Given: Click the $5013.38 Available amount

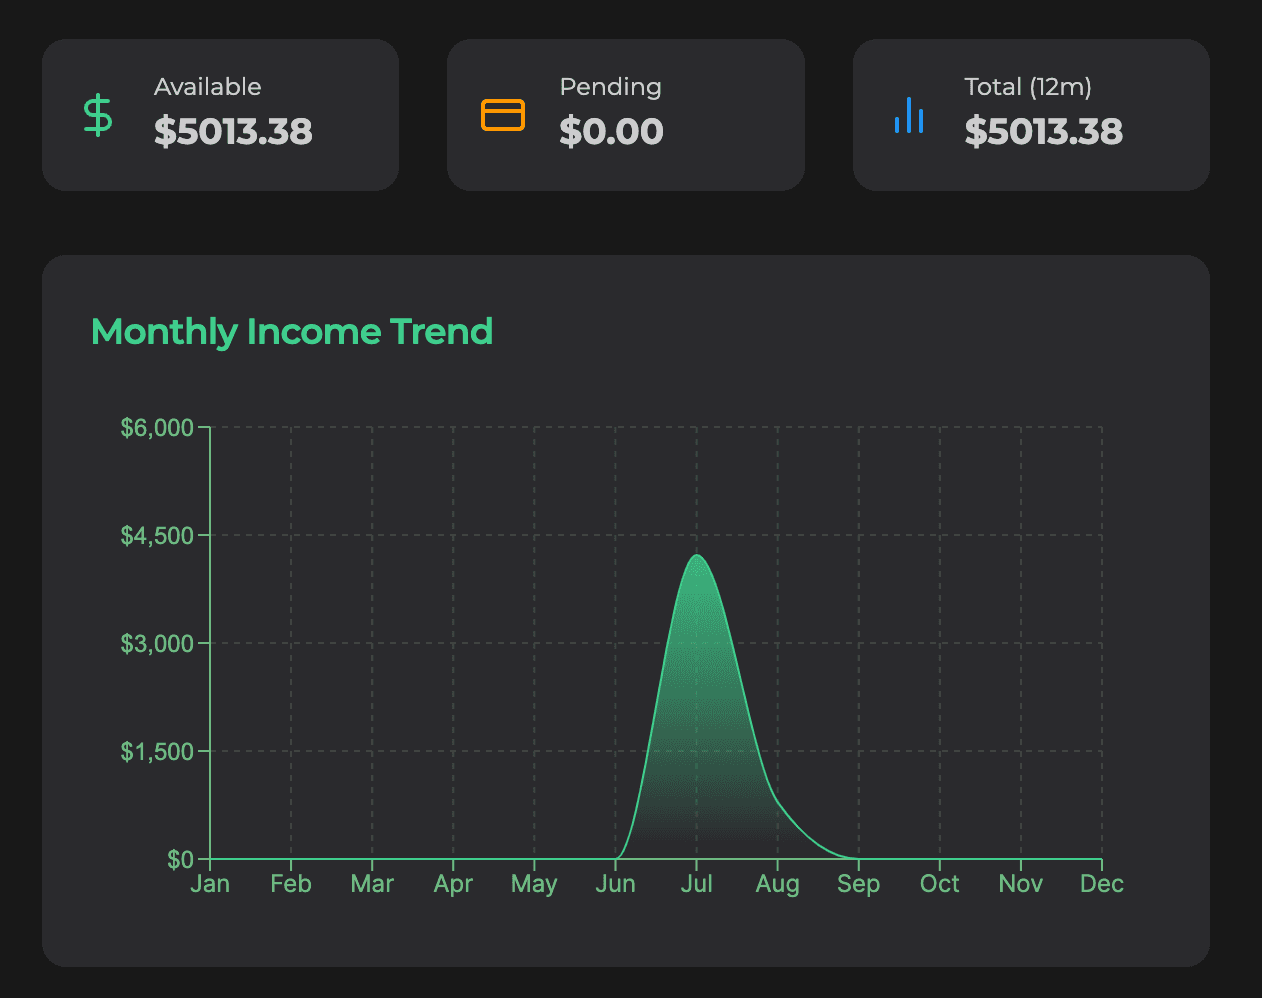Looking at the screenshot, I should (x=233, y=132).
